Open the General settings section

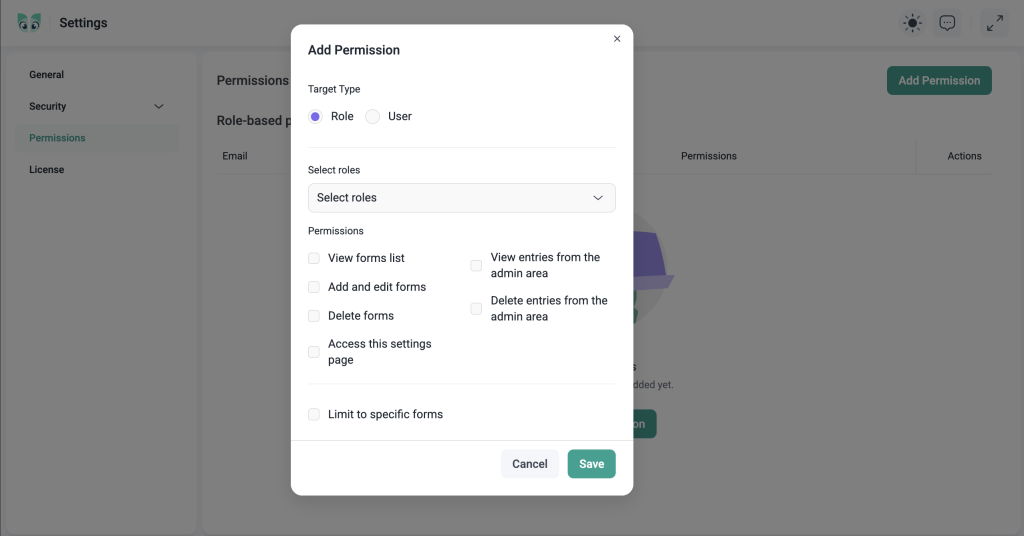click(46, 74)
